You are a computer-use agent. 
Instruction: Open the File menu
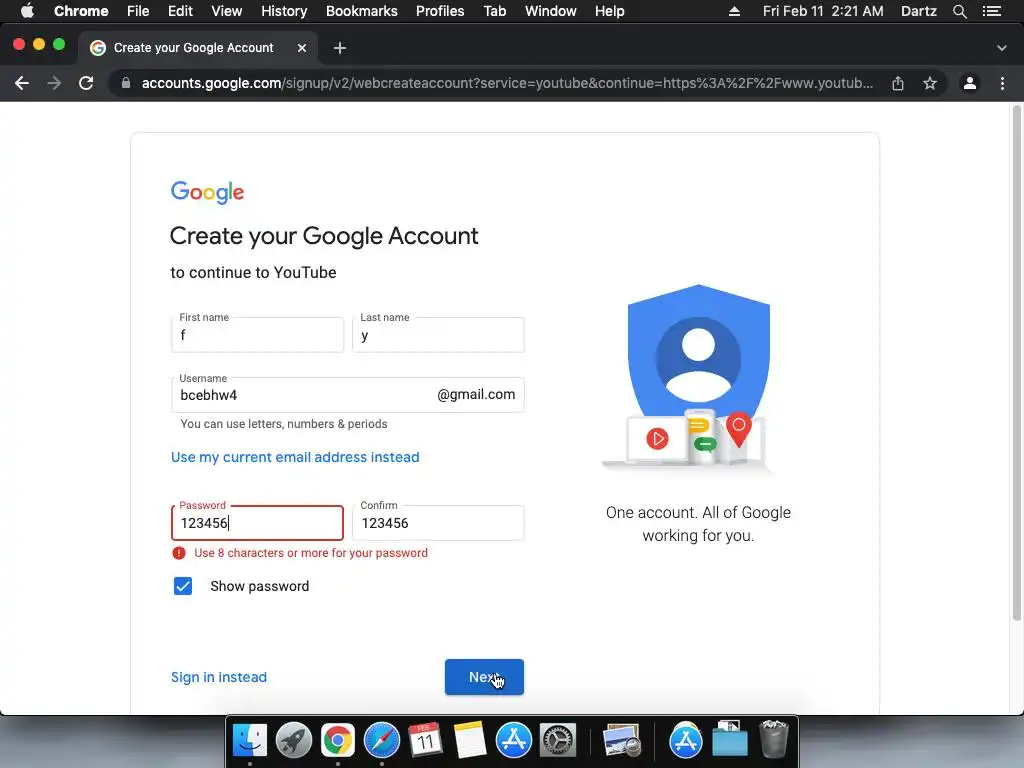tap(138, 11)
